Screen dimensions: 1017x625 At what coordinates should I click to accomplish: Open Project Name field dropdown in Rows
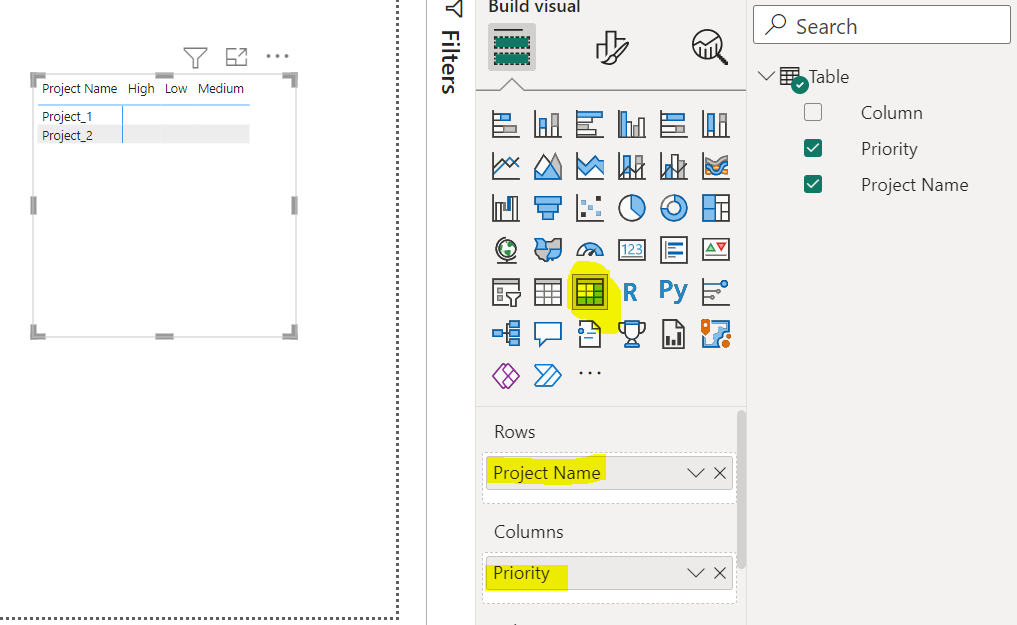(696, 473)
